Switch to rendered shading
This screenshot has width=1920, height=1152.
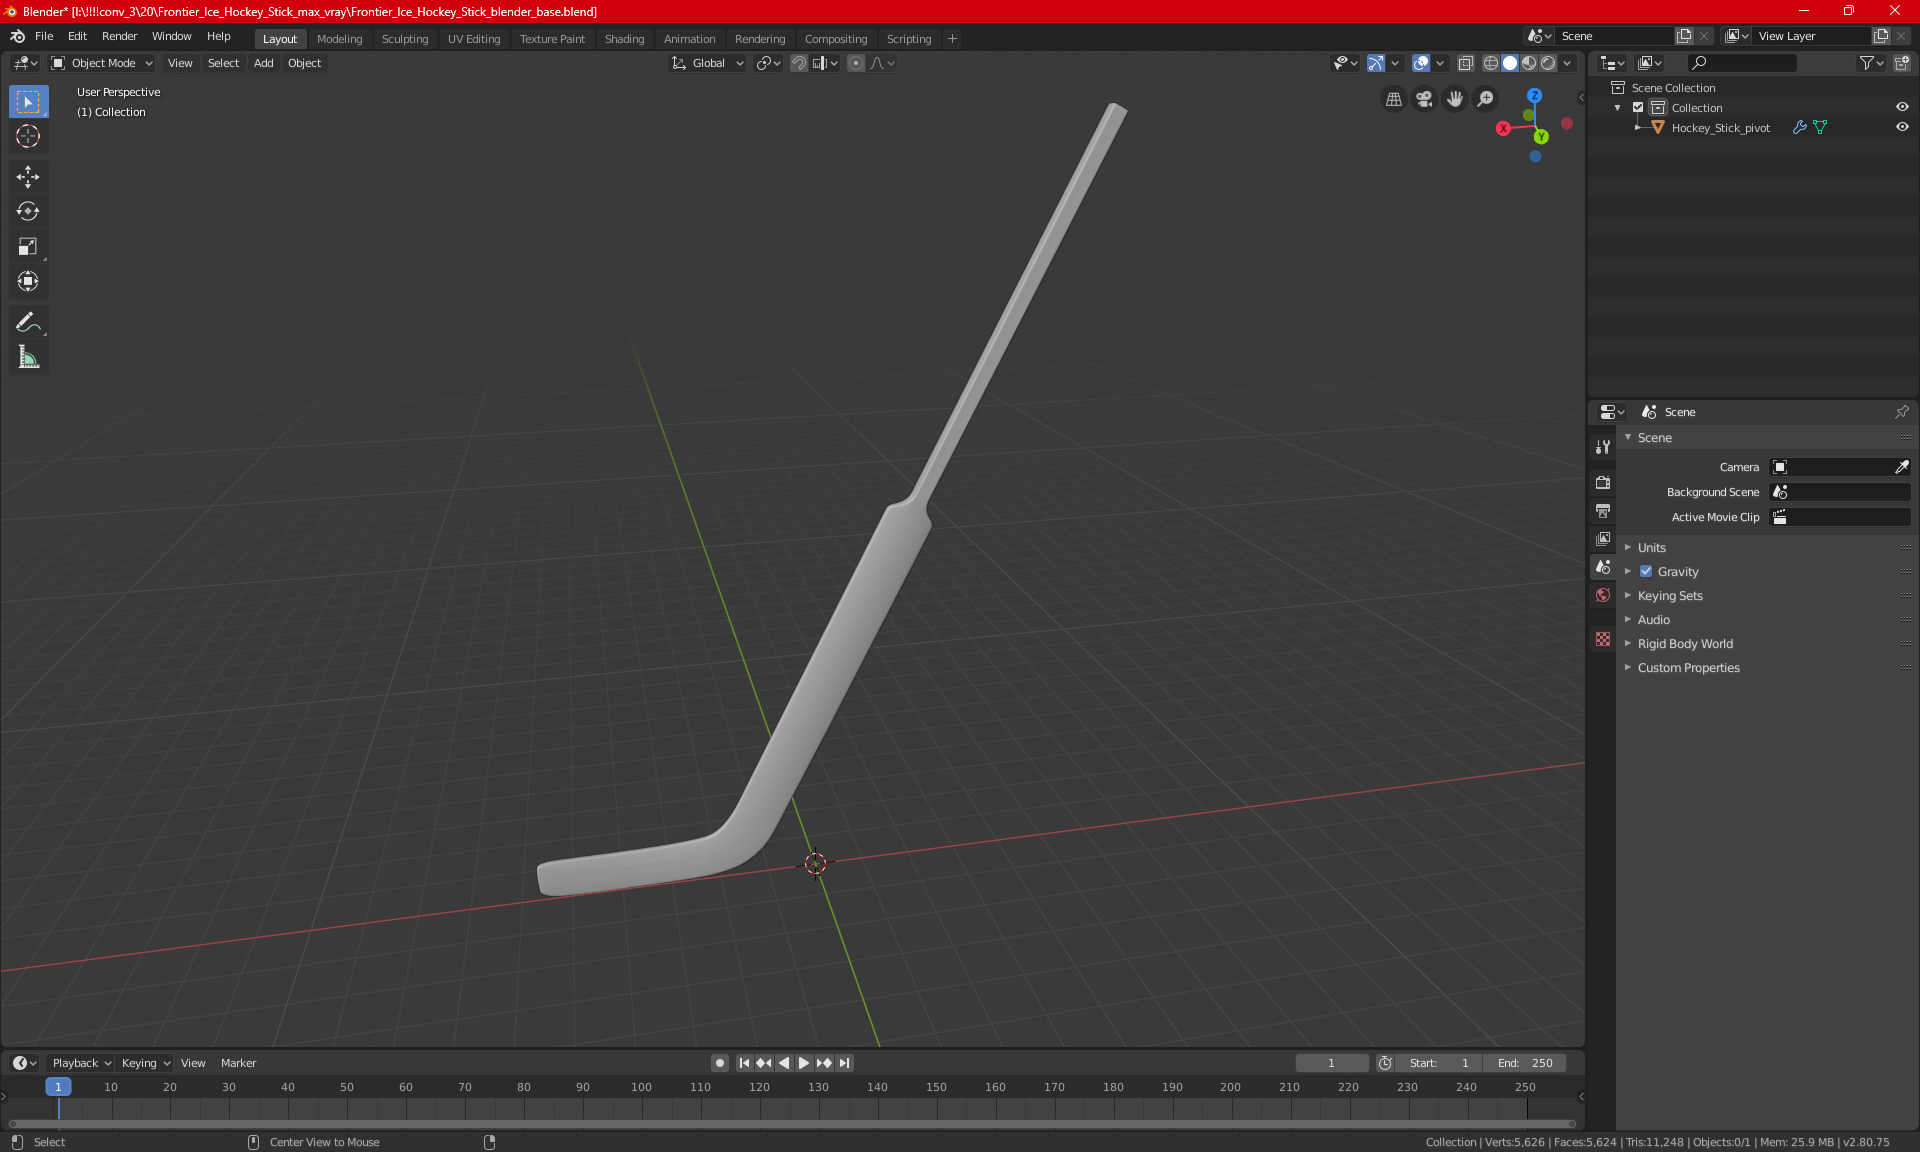pyautogui.click(x=1548, y=63)
